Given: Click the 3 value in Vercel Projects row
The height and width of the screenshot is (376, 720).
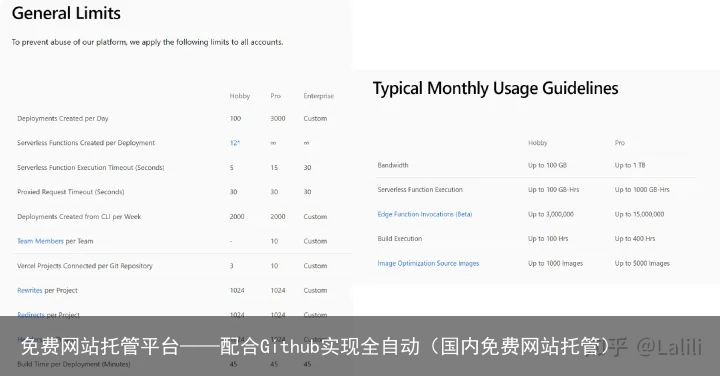Looking at the screenshot, I should 231,265.
